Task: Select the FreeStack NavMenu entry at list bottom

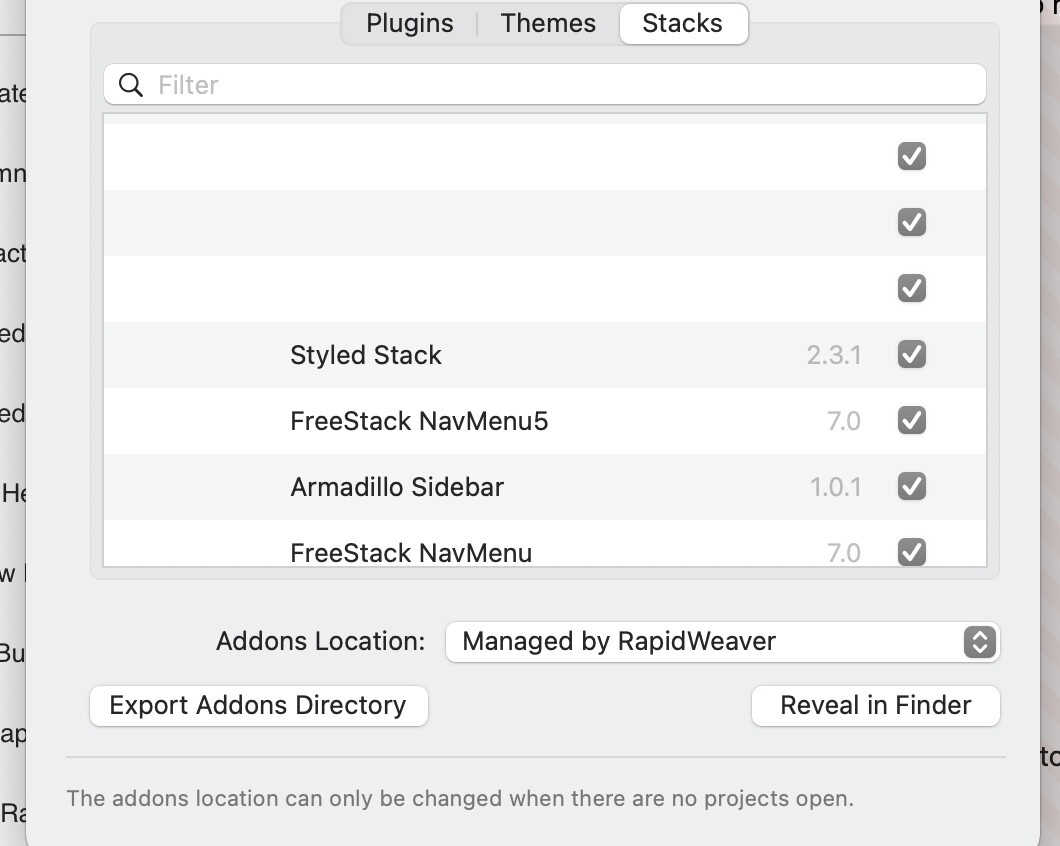Action: coord(411,552)
